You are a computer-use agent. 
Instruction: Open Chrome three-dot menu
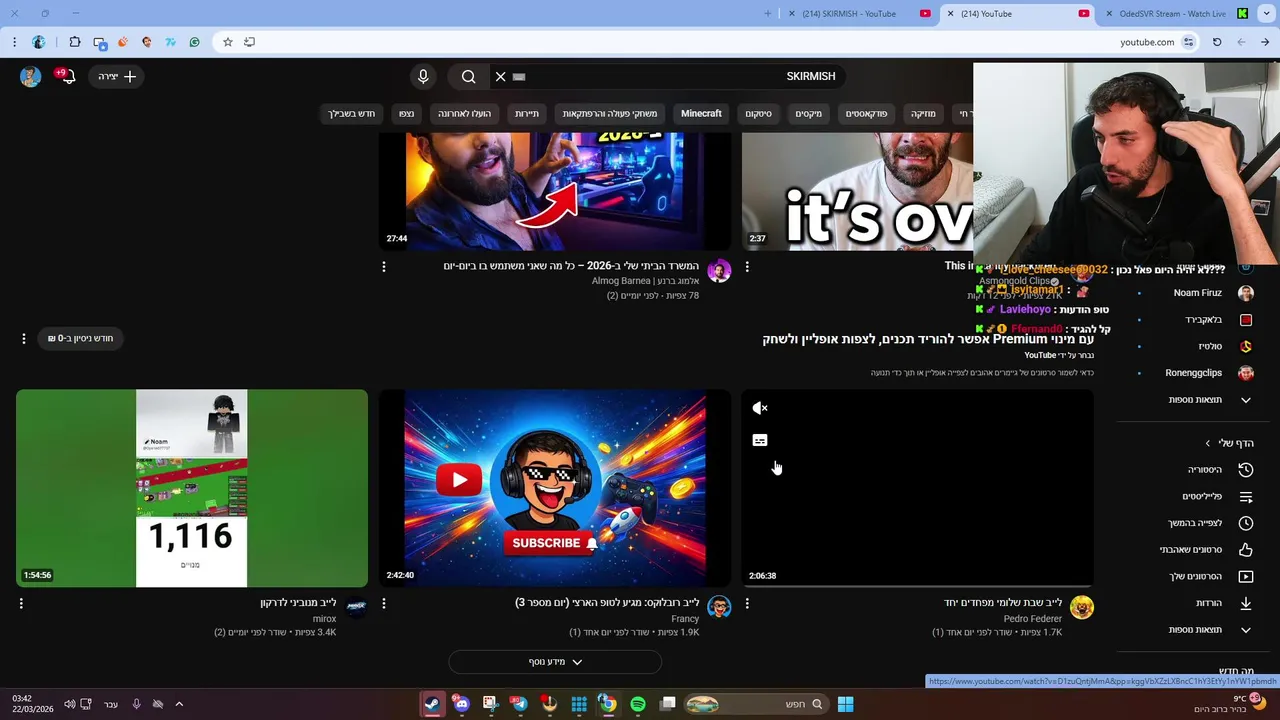pyautogui.click(x=14, y=42)
